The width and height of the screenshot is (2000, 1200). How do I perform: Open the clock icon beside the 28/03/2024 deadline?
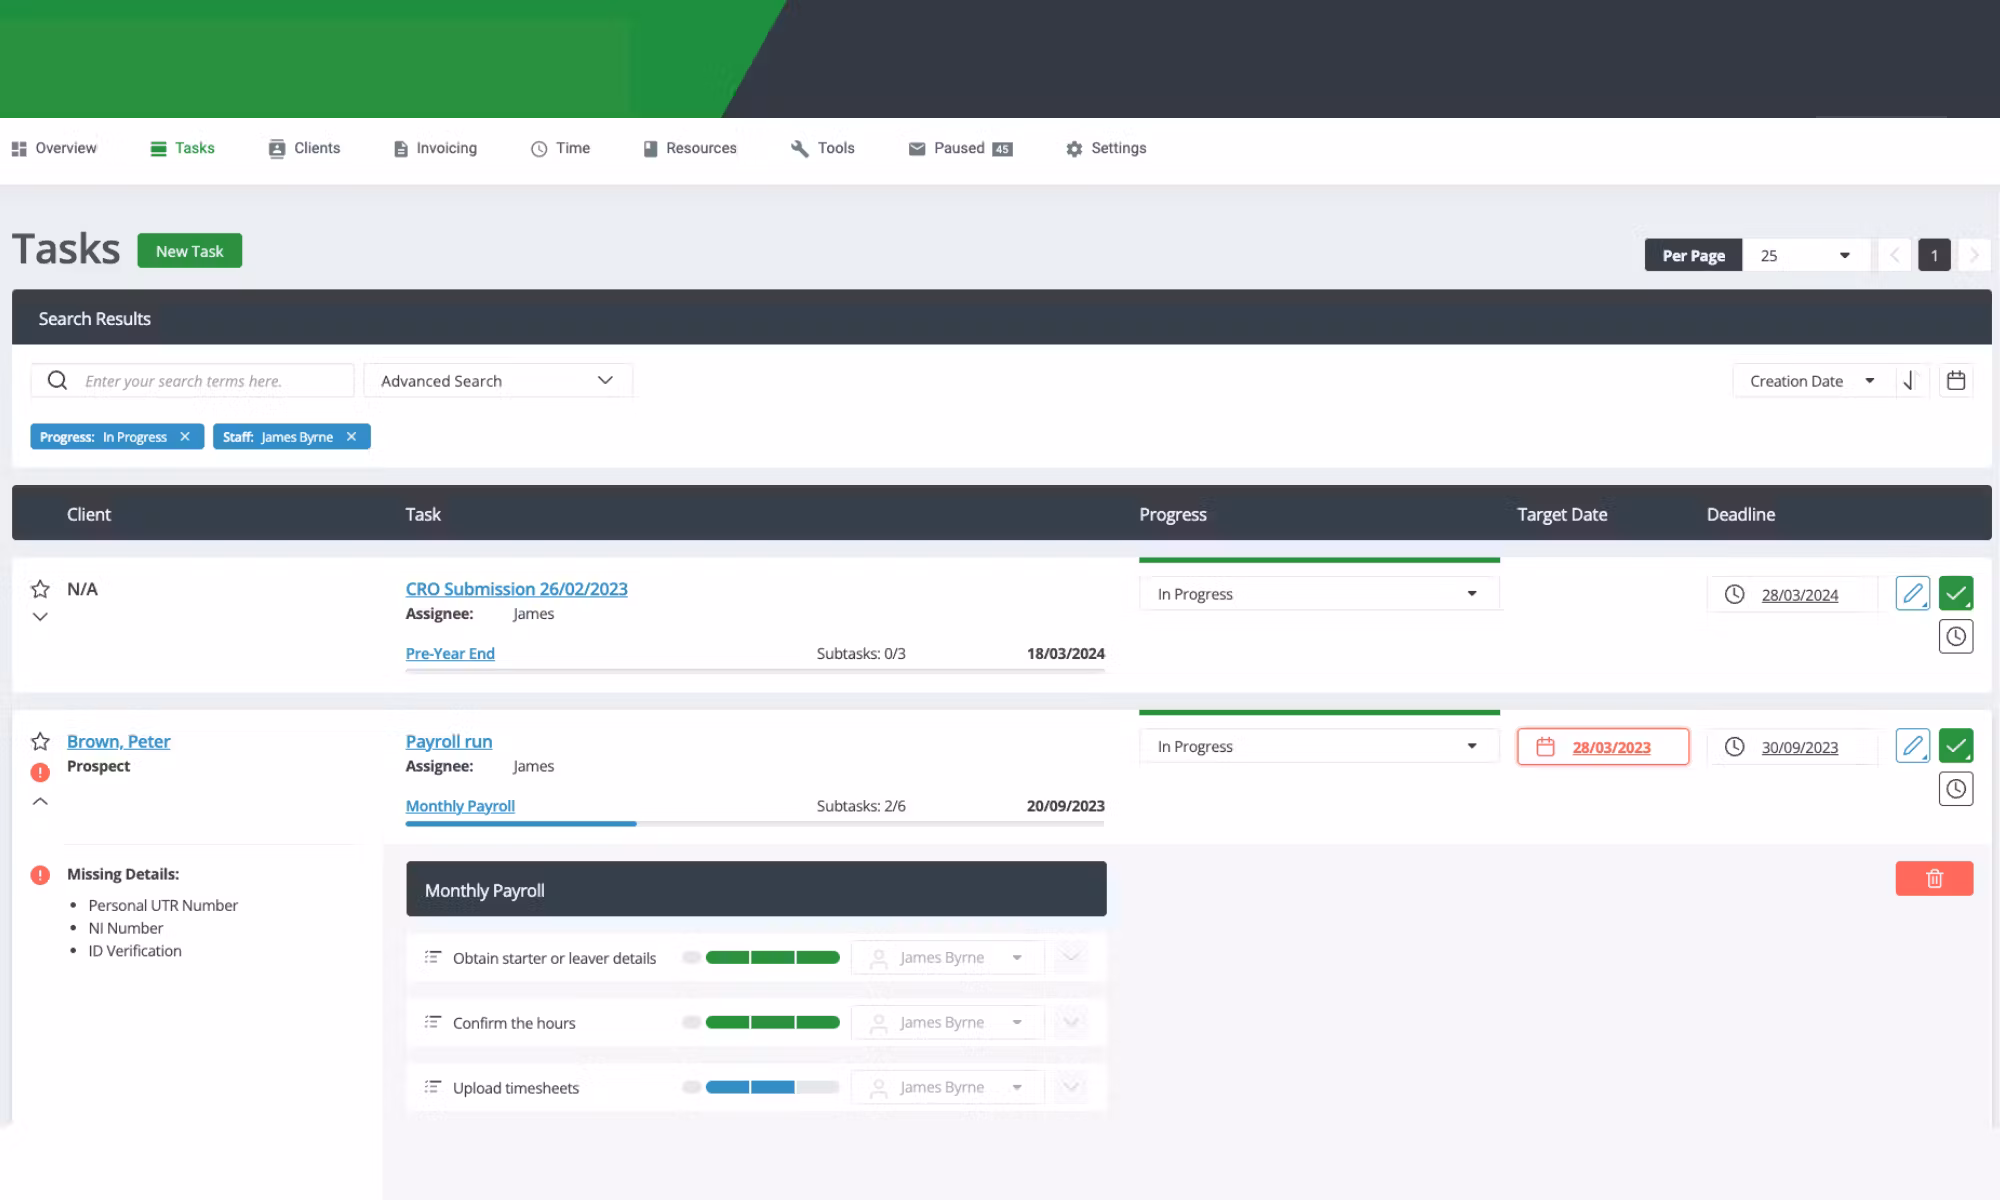click(x=1734, y=593)
